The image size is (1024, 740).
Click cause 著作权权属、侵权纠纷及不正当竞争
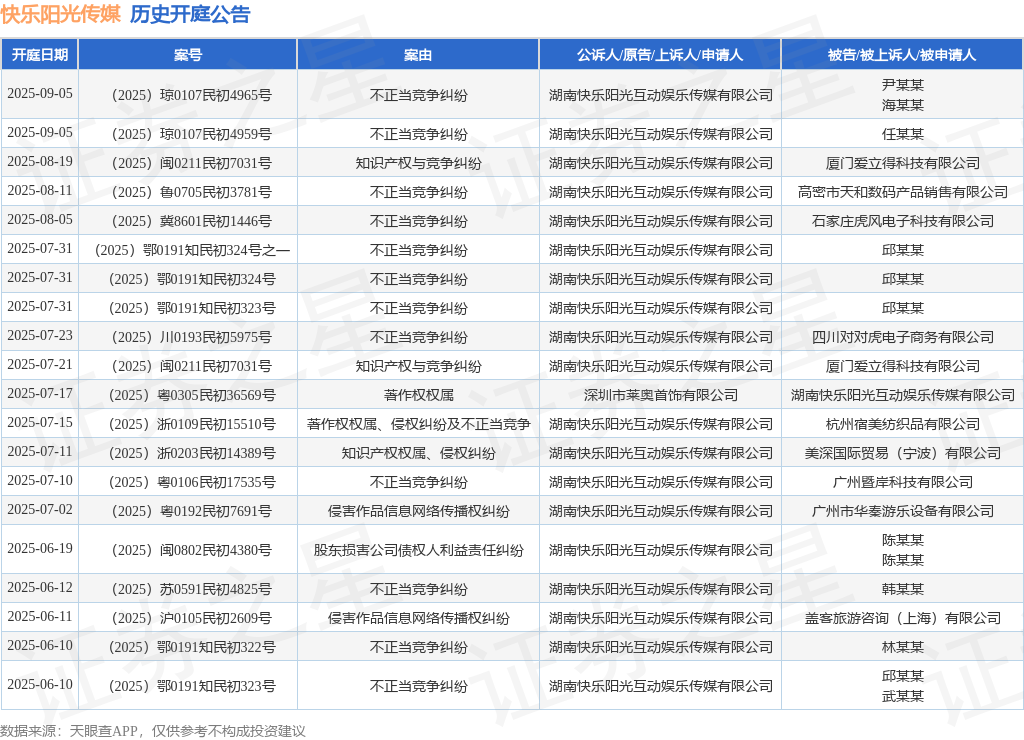[x=419, y=424]
